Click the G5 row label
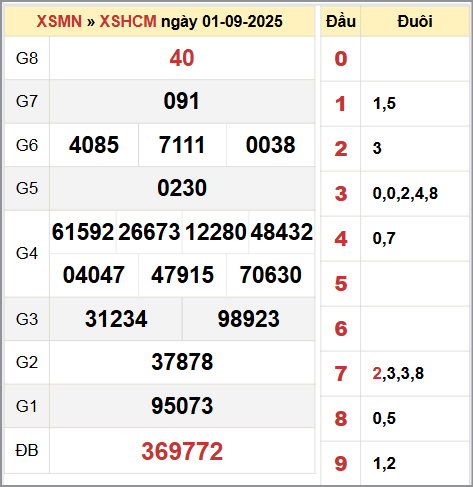This screenshot has width=473, height=487. point(27,188)
